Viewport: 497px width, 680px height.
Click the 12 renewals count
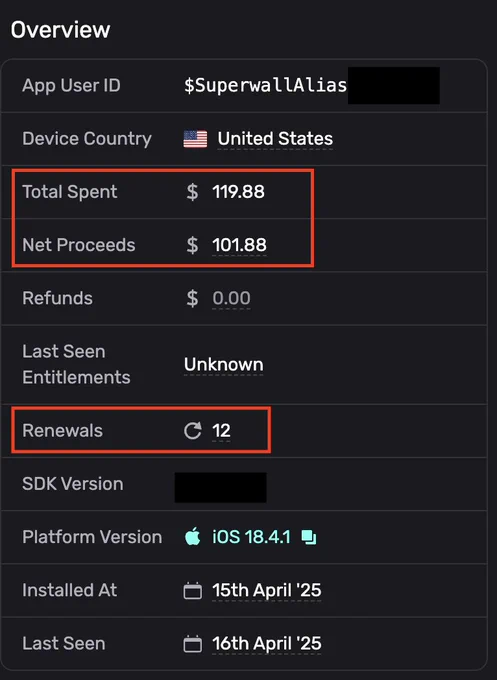click(221, 431)
